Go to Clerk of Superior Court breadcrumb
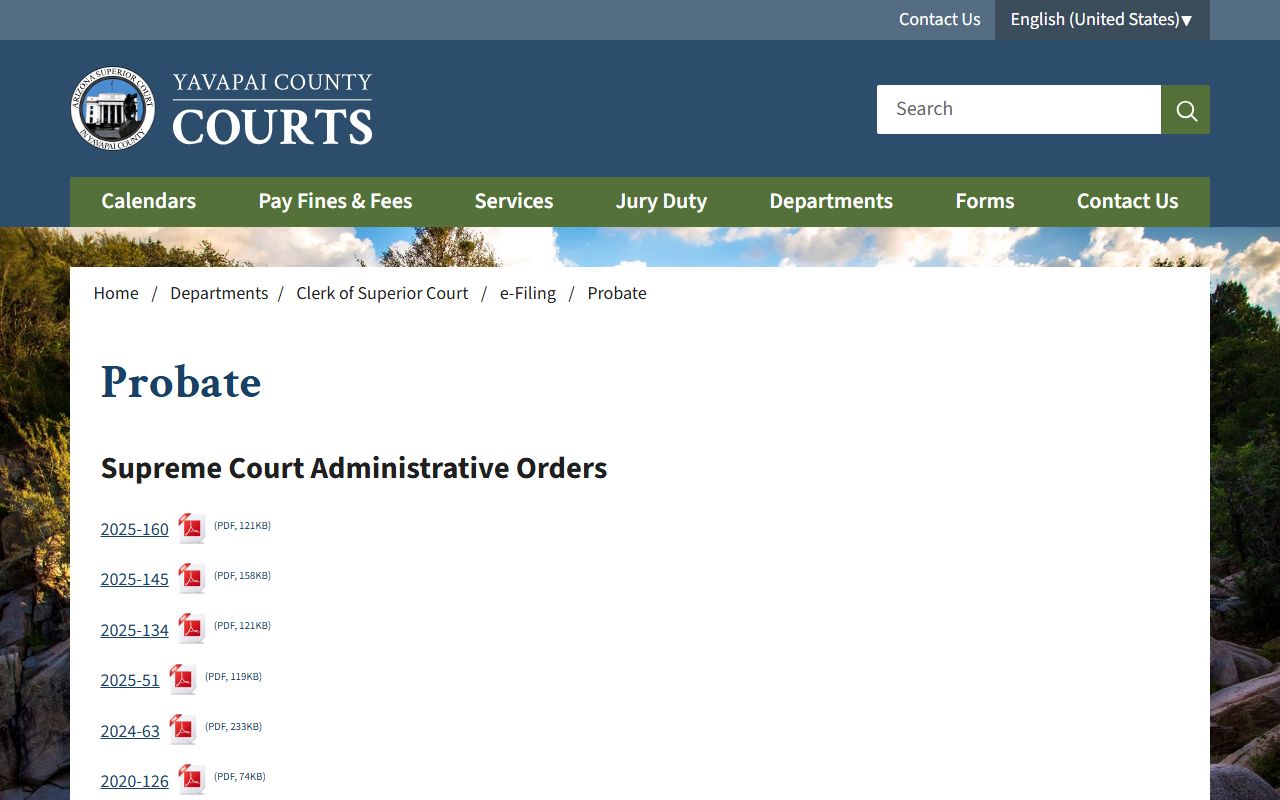 pos(382,293)
